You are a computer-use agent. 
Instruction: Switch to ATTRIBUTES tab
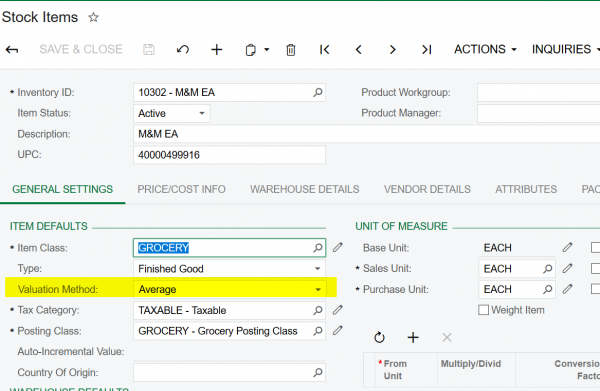[526, 189]
